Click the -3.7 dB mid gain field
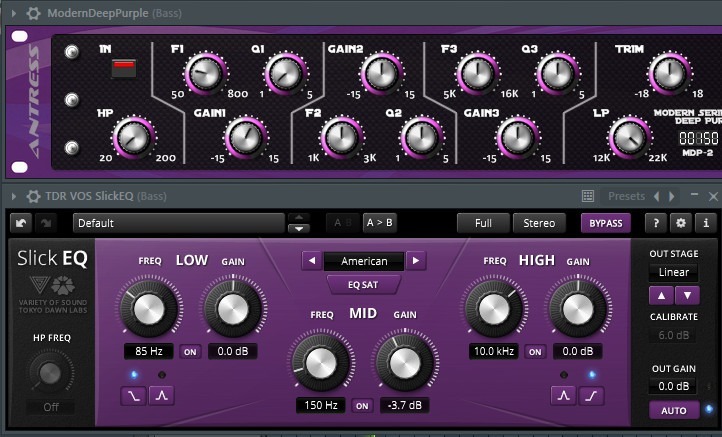 click(405, 405)
